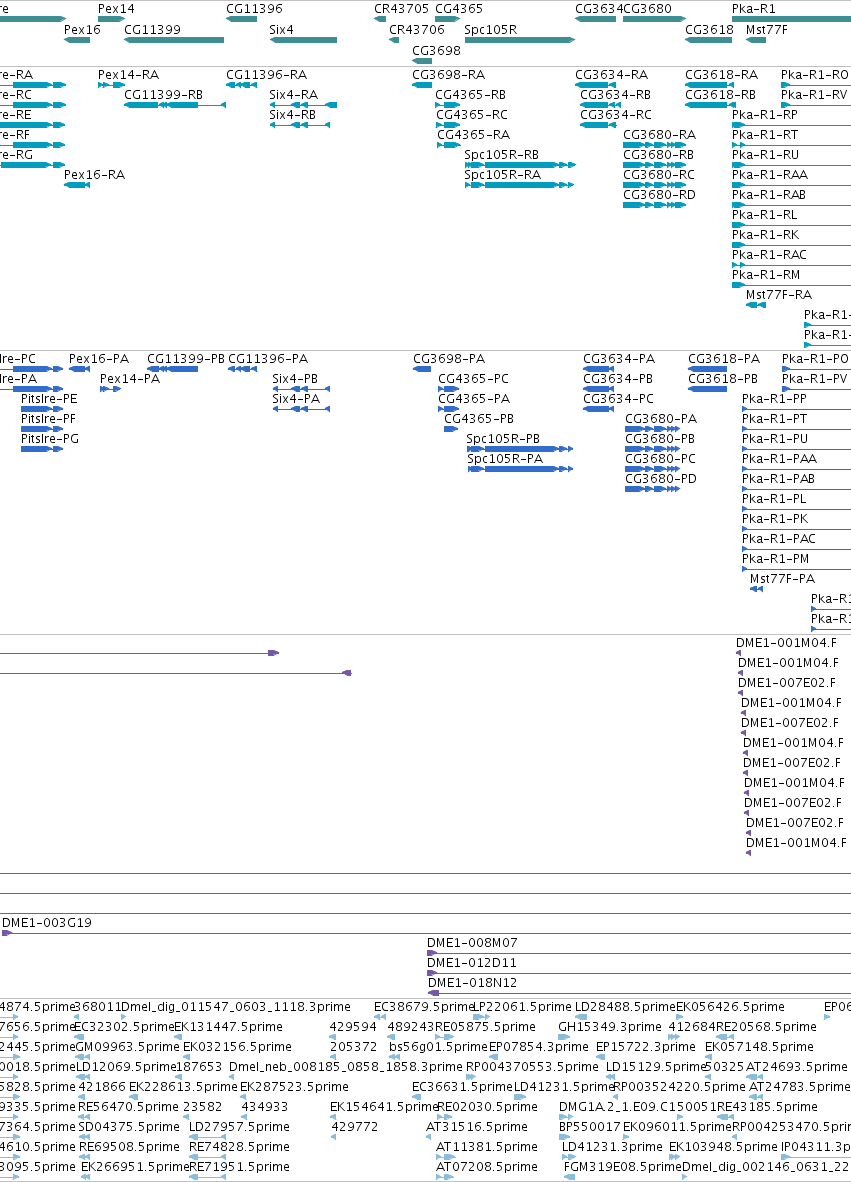Viewport: 851px width, 1182px height.
Task: Click the Pex14 gene label
Action: pos(116,9)
